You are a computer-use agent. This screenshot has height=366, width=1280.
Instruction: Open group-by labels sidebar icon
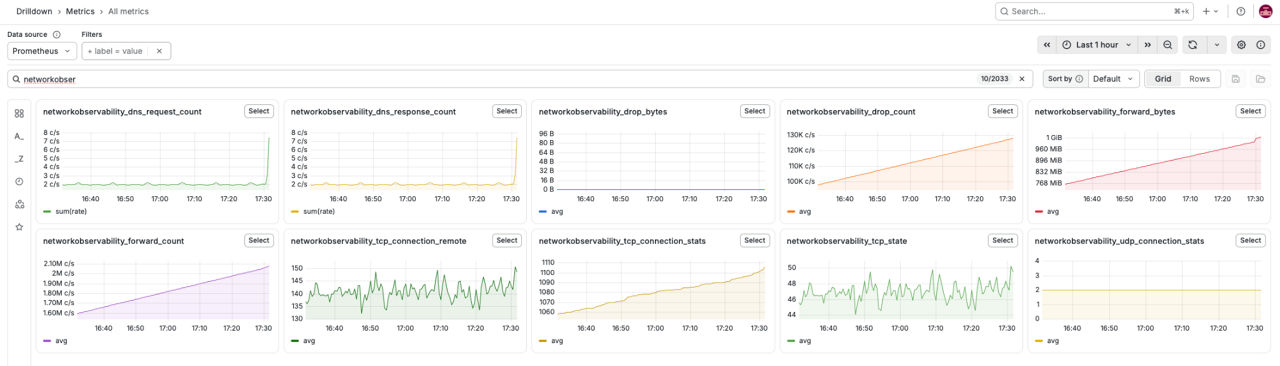coord(19,204)
